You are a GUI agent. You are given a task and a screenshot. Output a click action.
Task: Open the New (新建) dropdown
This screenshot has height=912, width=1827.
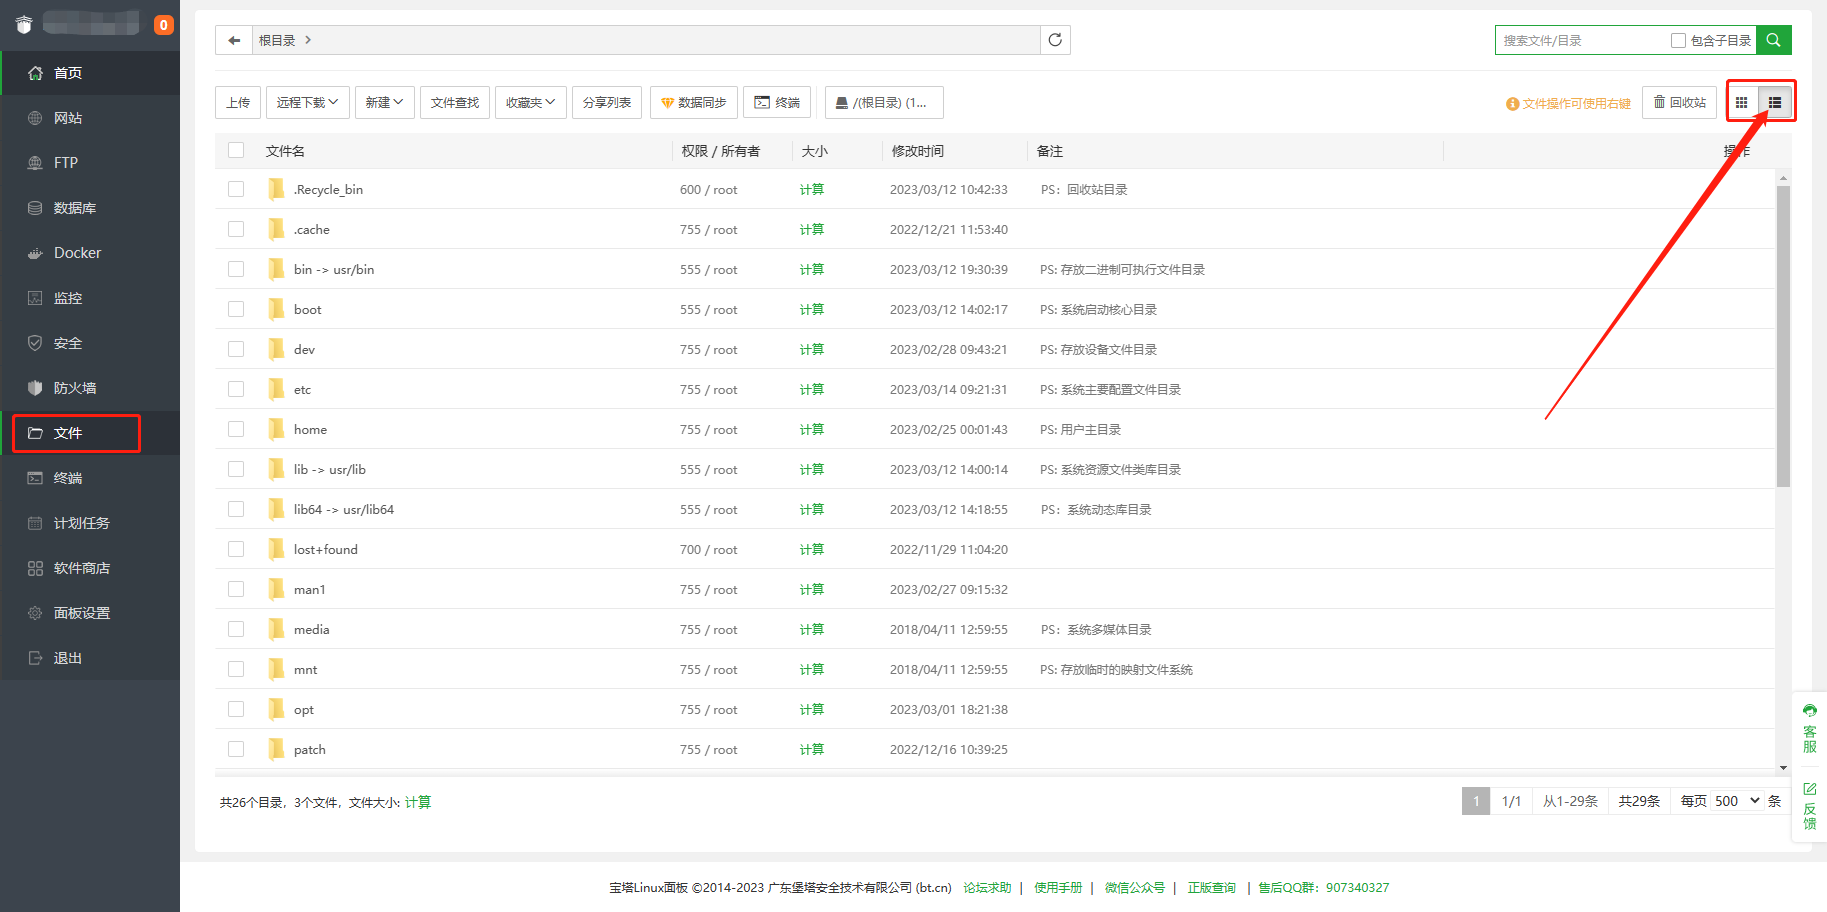pos(384,102)
